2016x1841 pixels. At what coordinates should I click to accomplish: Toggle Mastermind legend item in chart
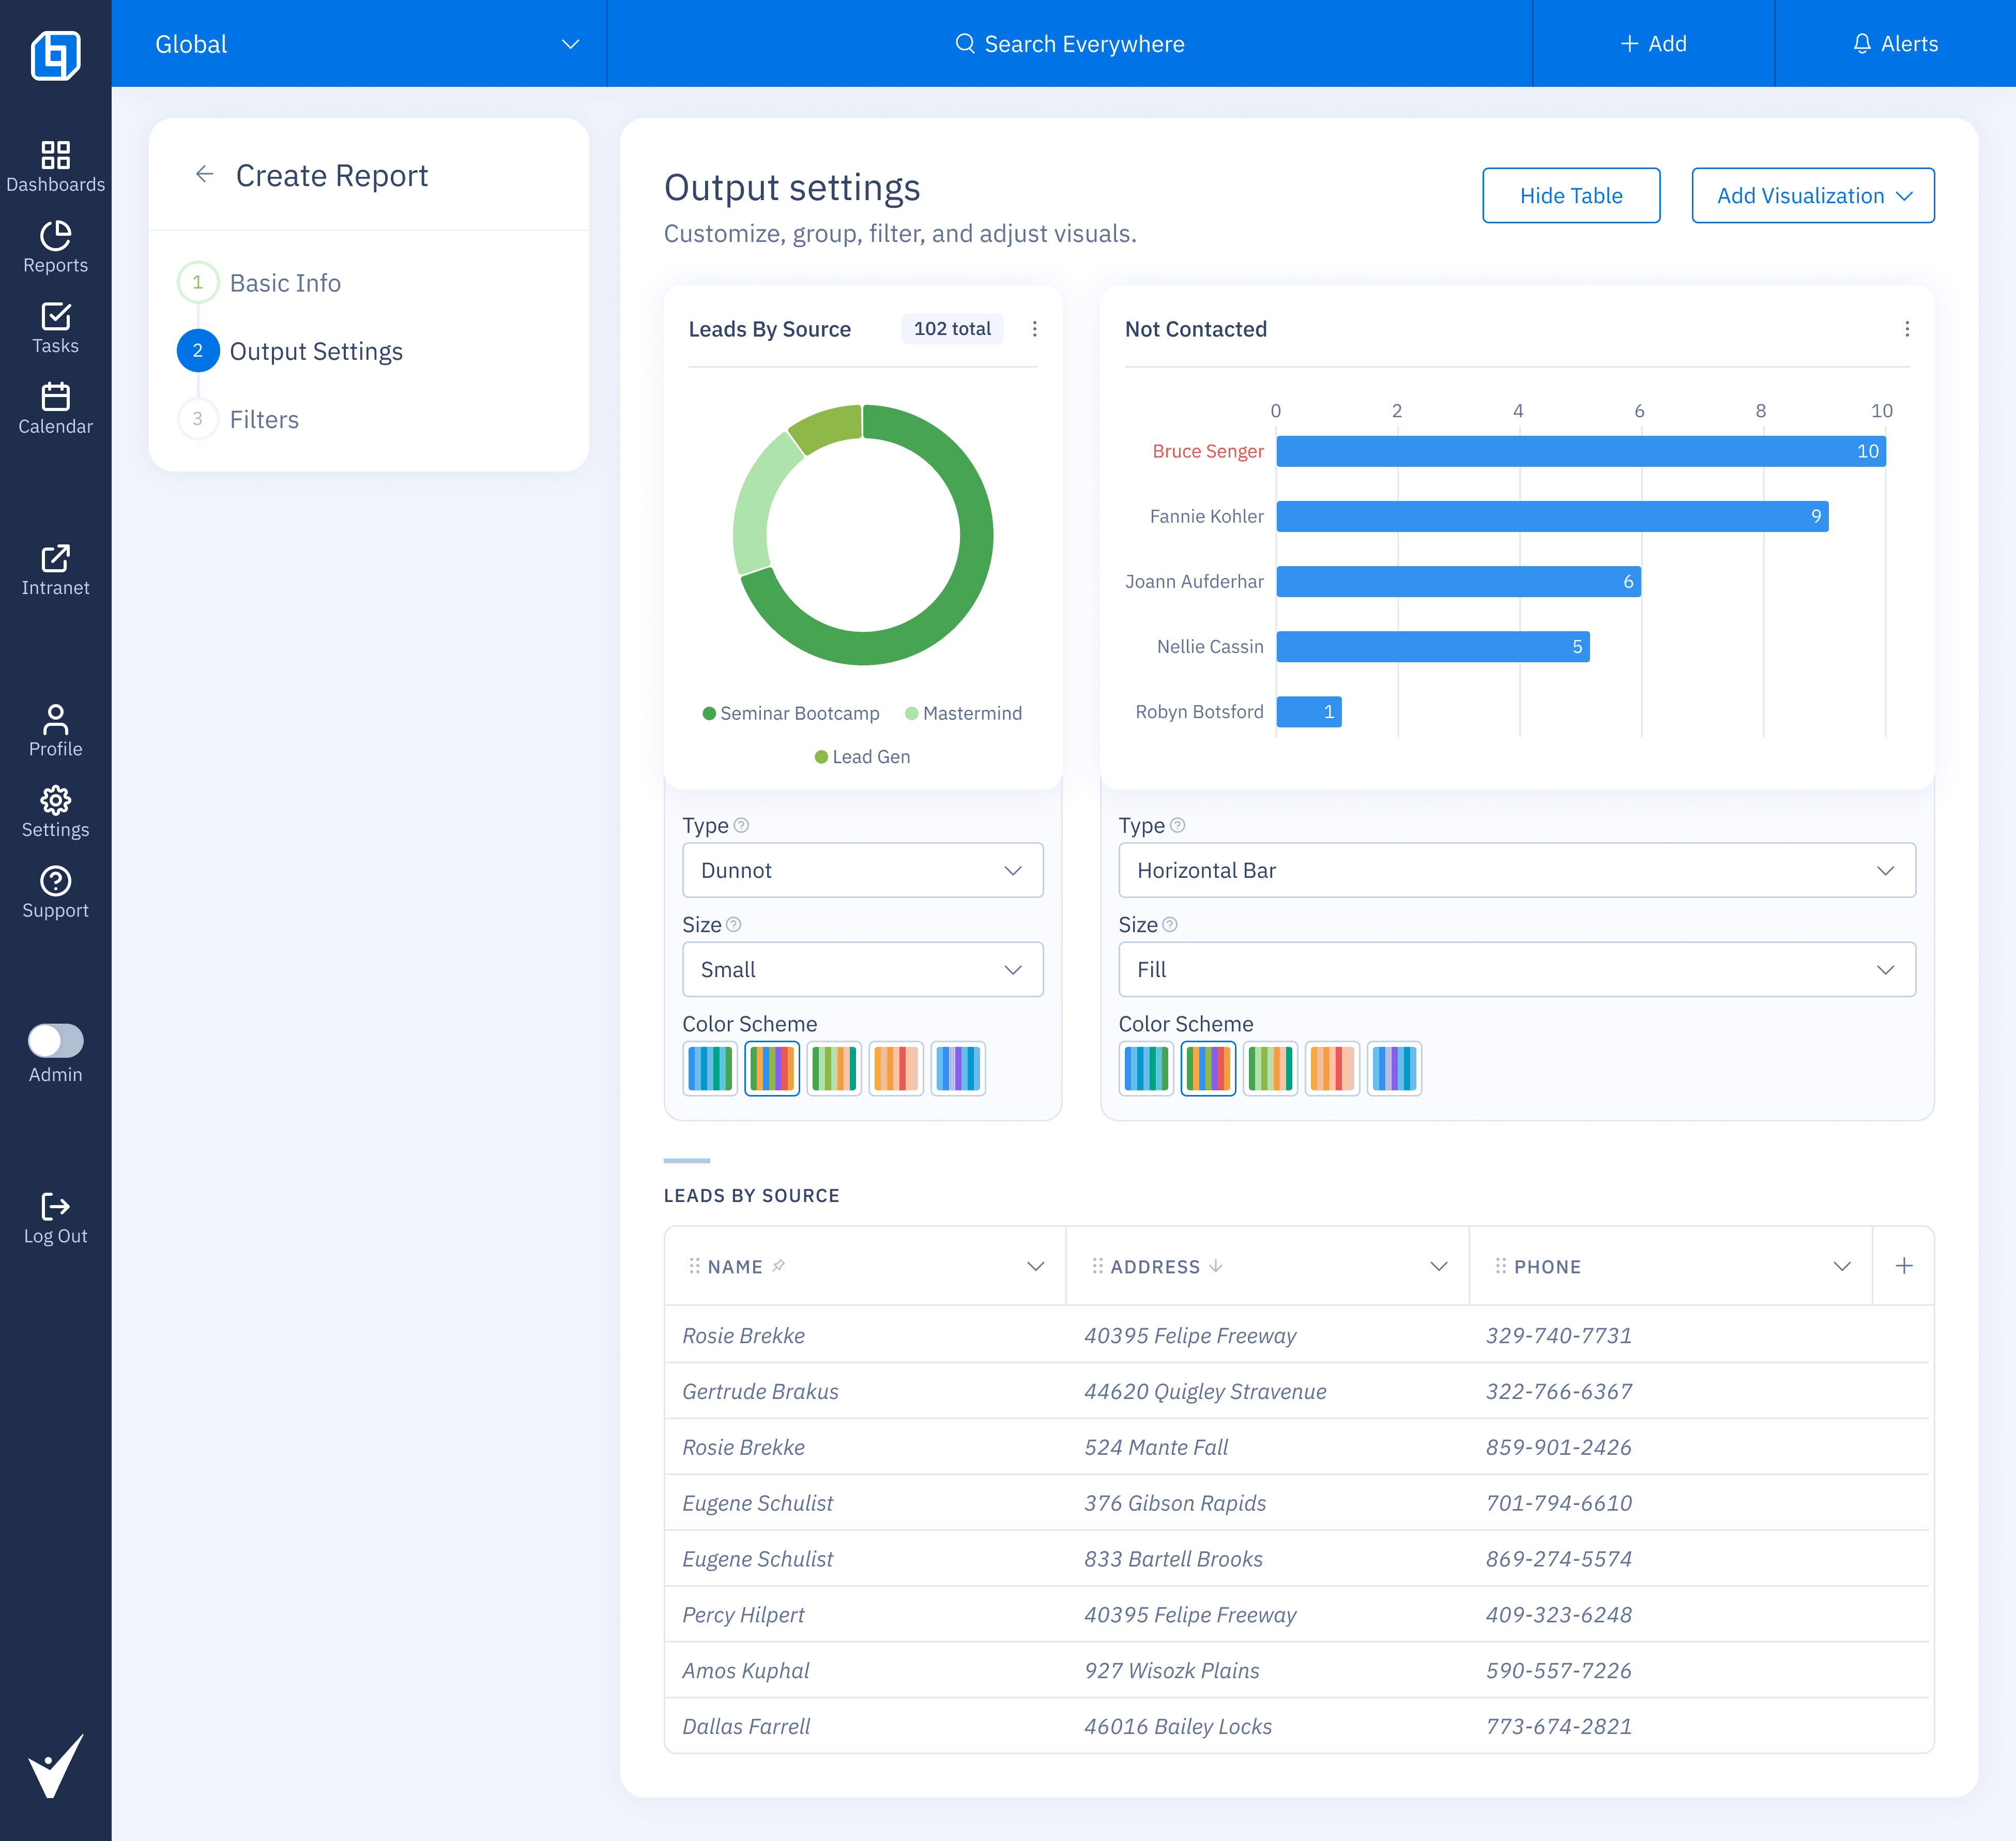coord(963,713)
